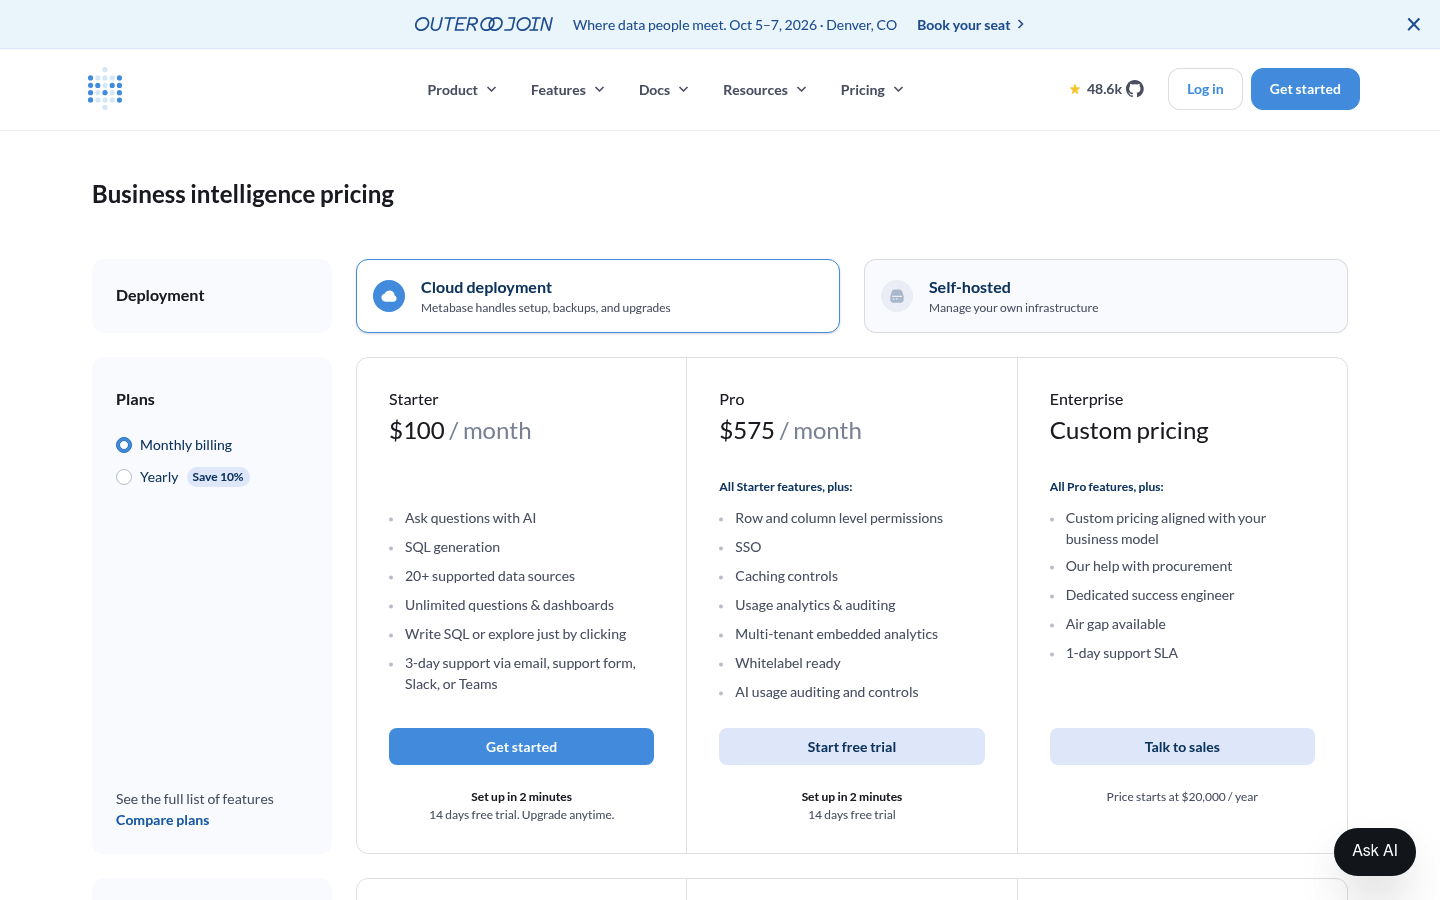
Task: Click Get started under Starter plan
Action: pos(521,747)
